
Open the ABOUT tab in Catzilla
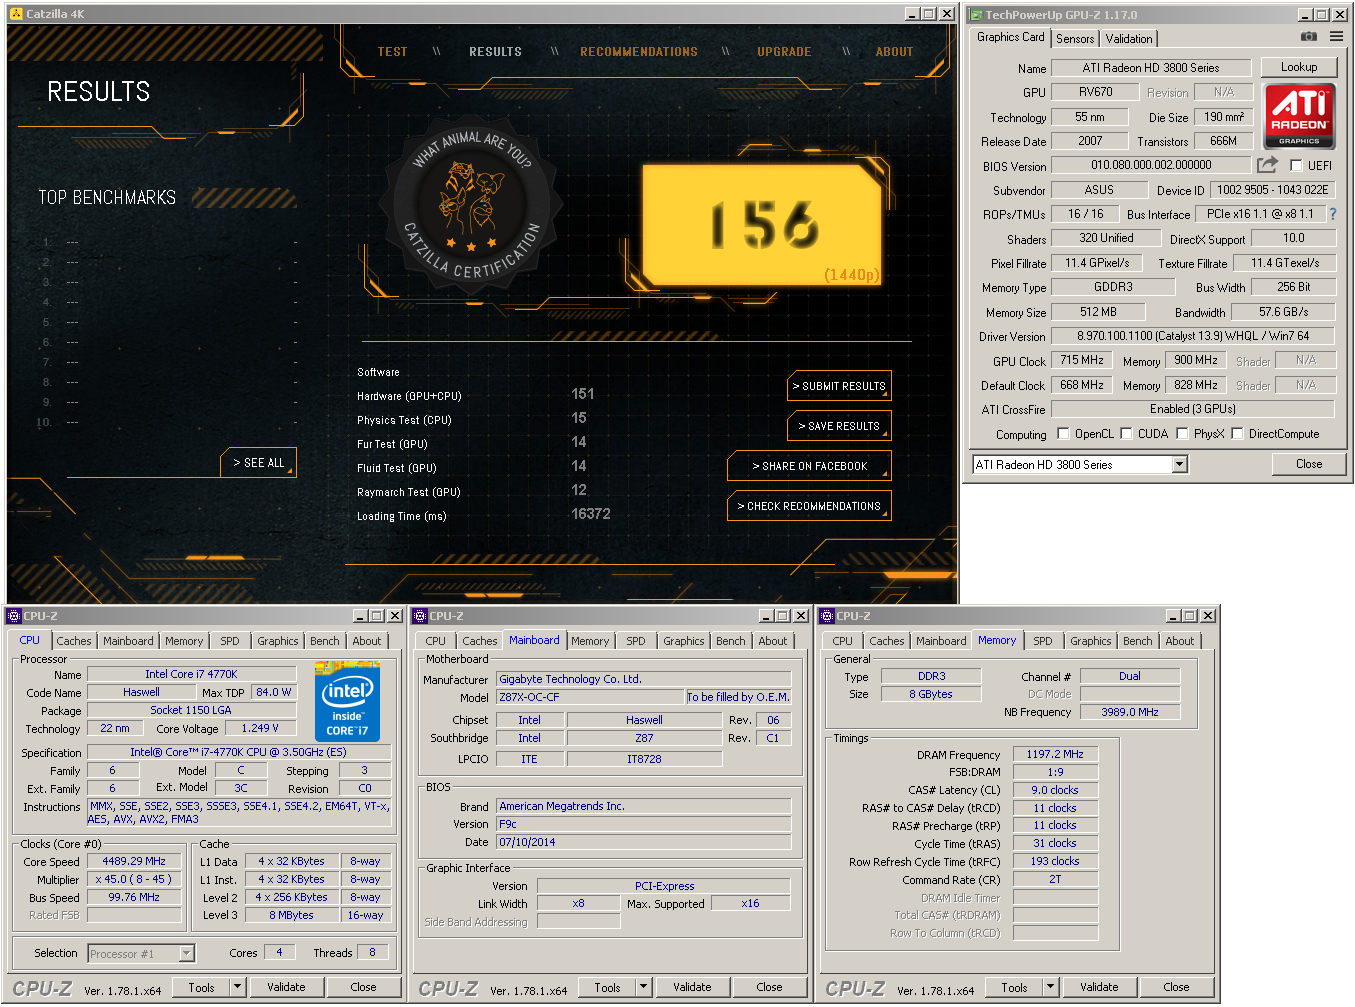894,52
